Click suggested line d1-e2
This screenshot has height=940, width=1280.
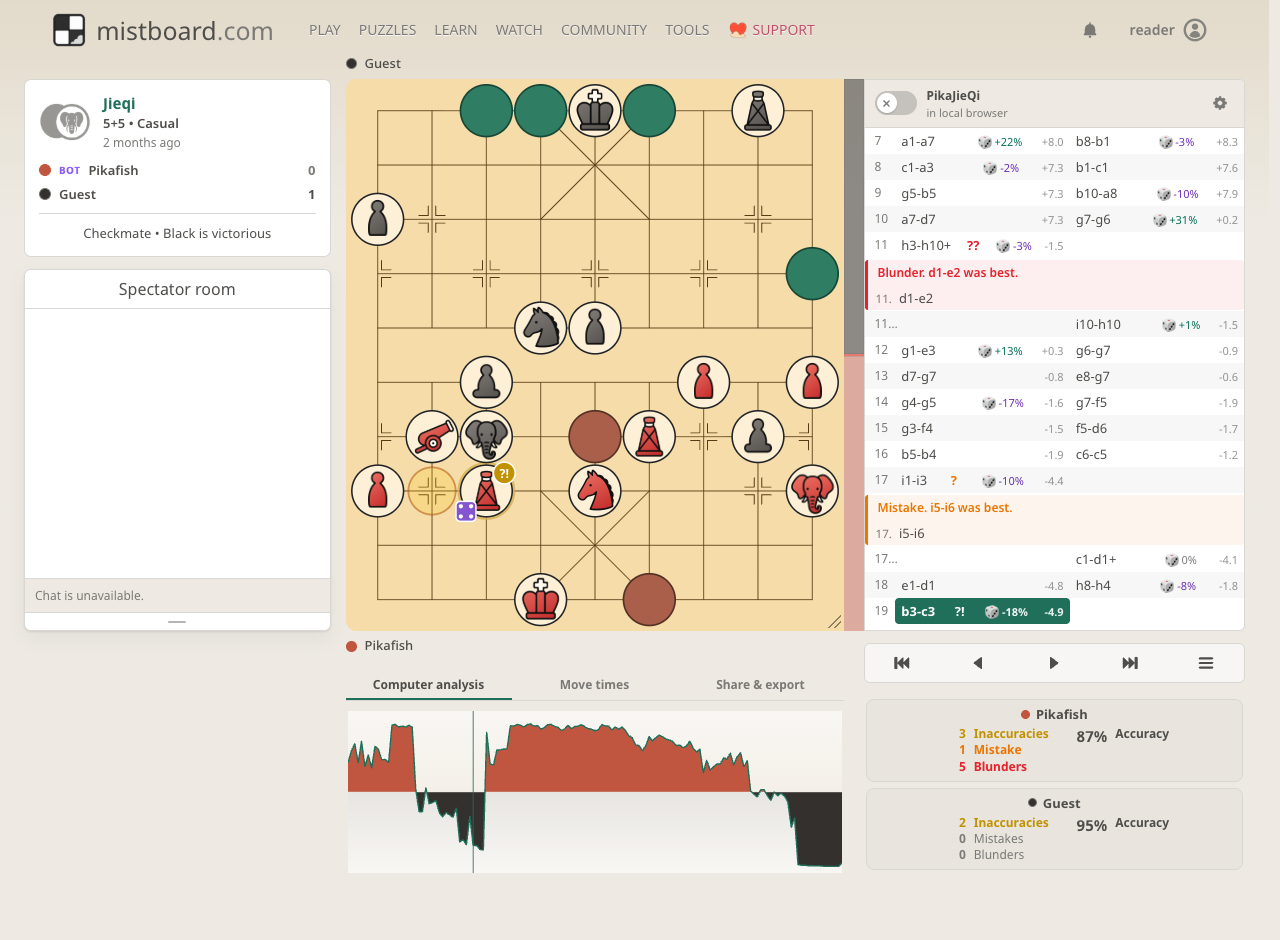pyautogui.click(x=916, y=298)
